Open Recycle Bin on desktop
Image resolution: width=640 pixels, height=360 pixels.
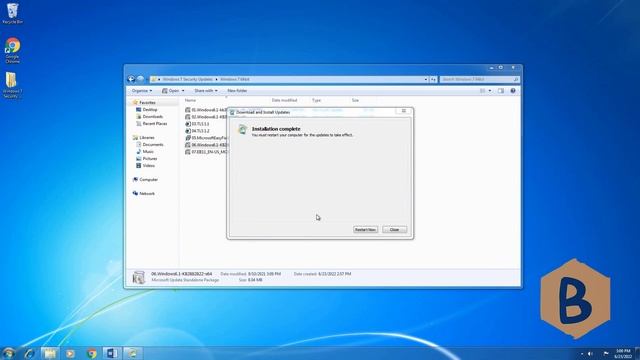tap(12, 13)
